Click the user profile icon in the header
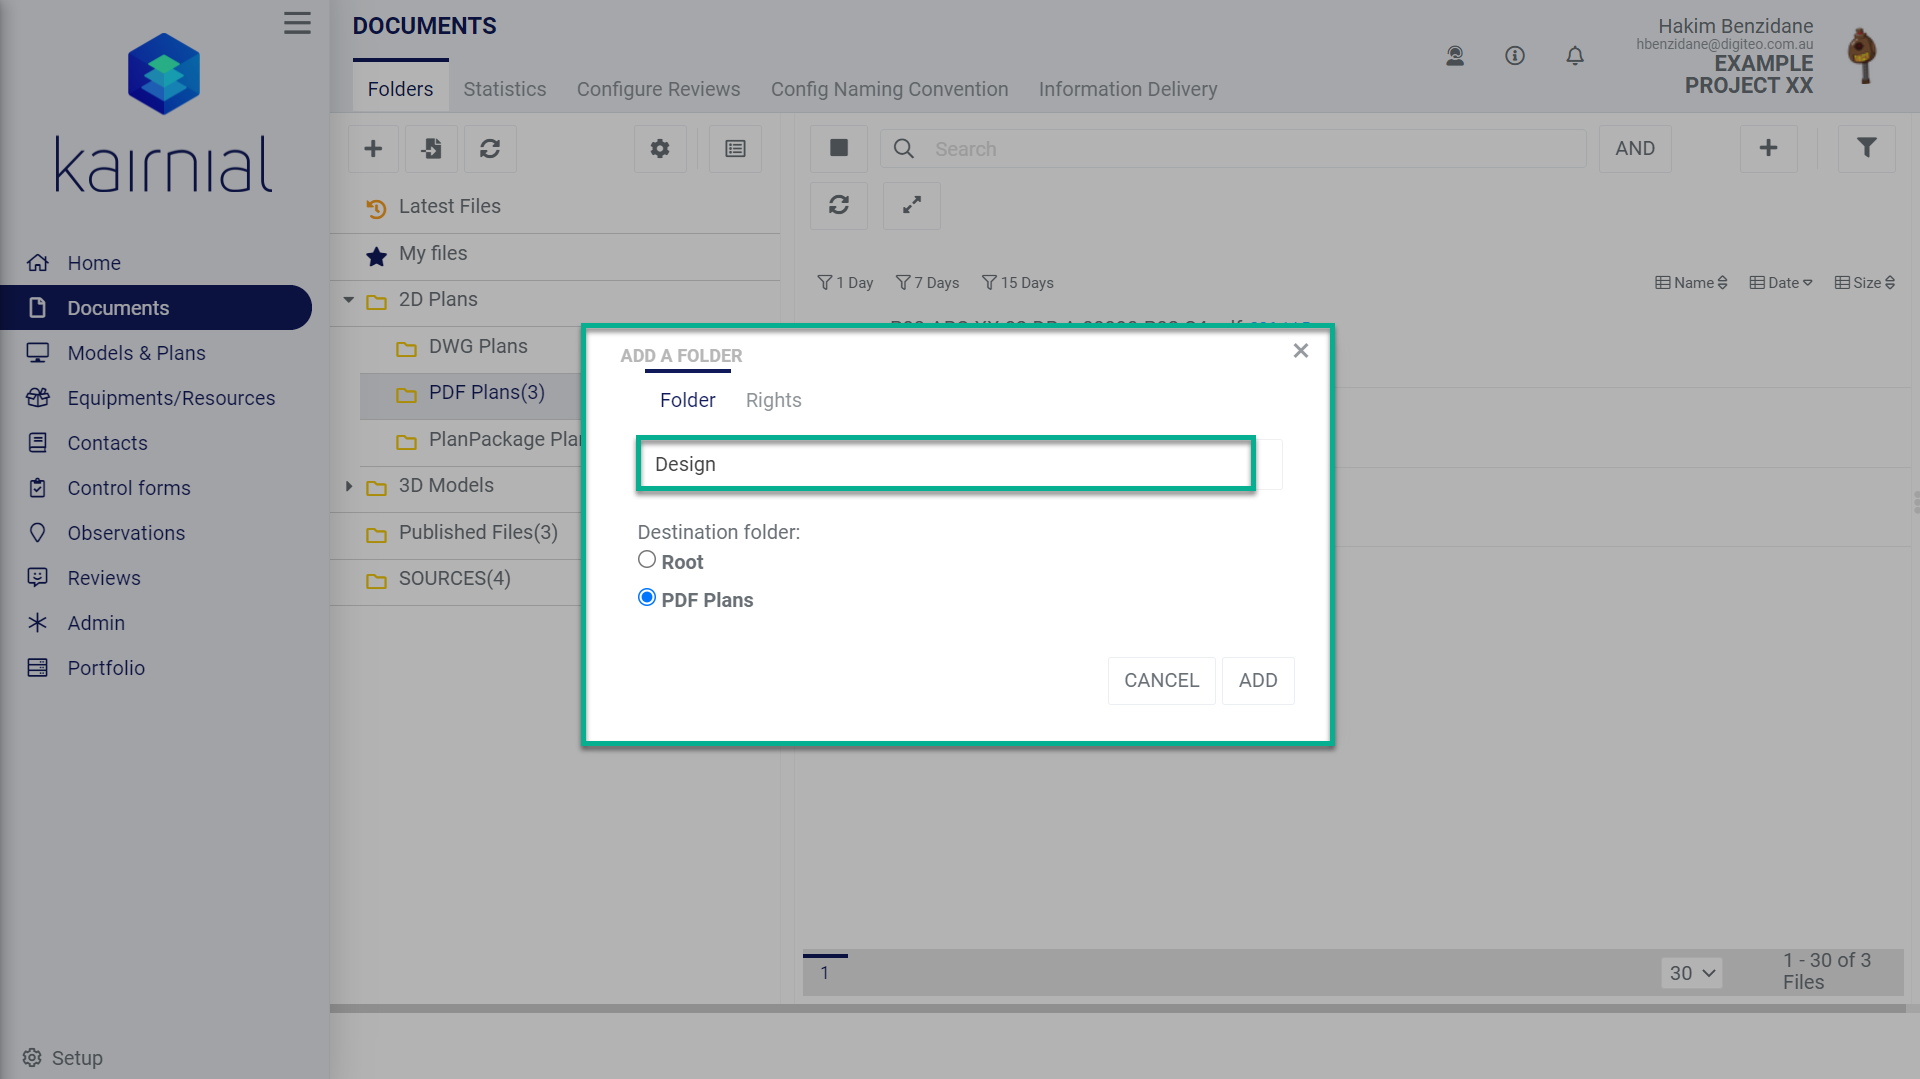The height and width of the screenshot is (1079, 1920). pyautogui.click(x=1455, y=56)
